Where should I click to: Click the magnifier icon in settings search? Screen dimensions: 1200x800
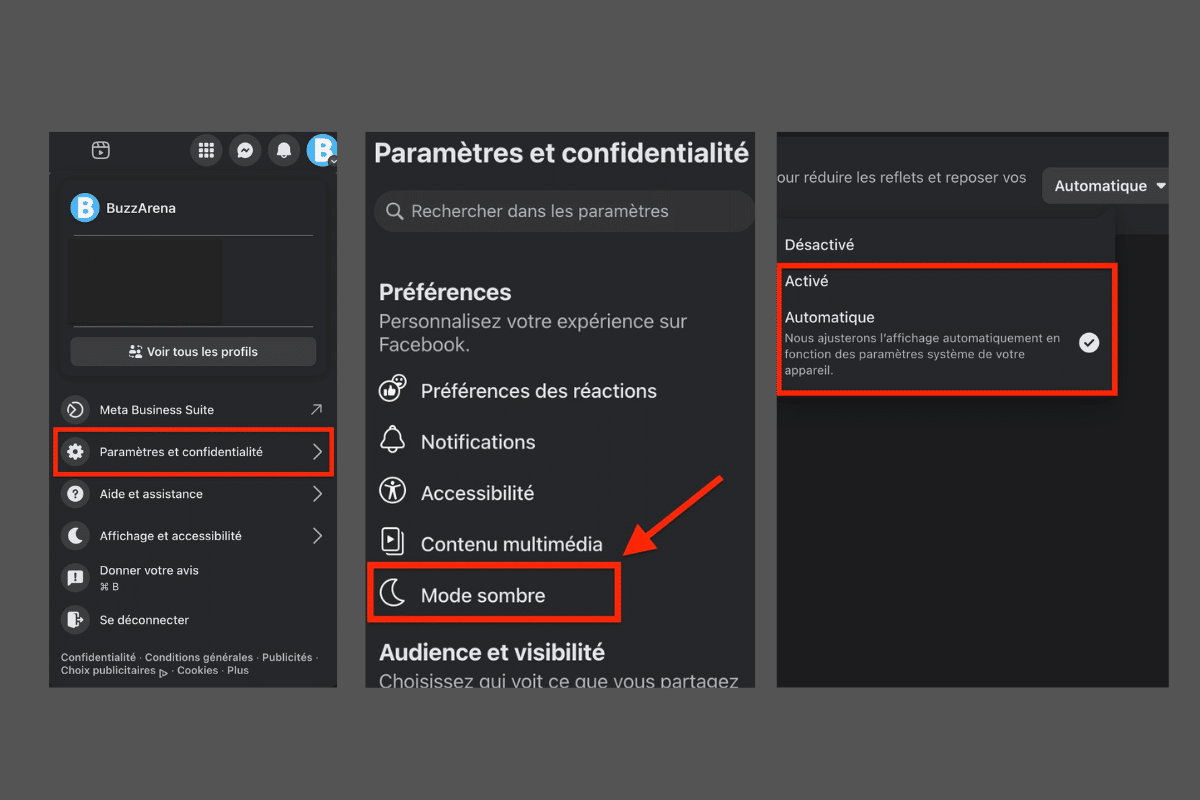(x=394, y=211)
